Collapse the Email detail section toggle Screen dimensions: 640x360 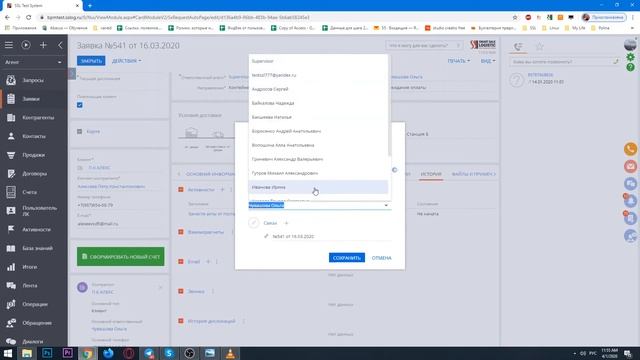(x=181, y=262)
